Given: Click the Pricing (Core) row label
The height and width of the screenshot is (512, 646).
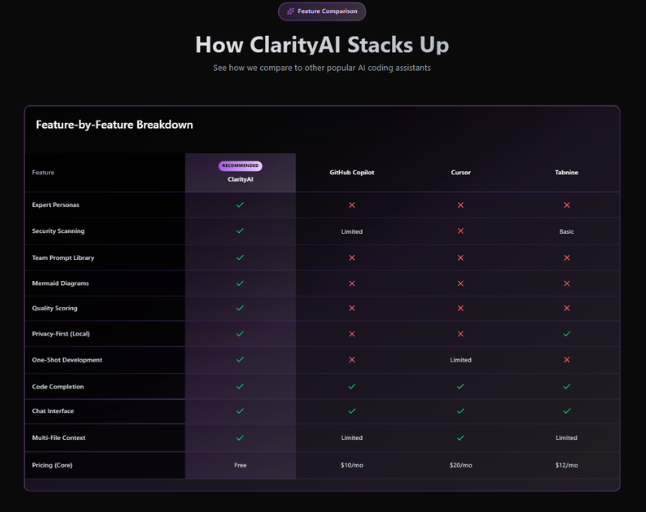Looking at the screenshot, I should click(52, 465).
